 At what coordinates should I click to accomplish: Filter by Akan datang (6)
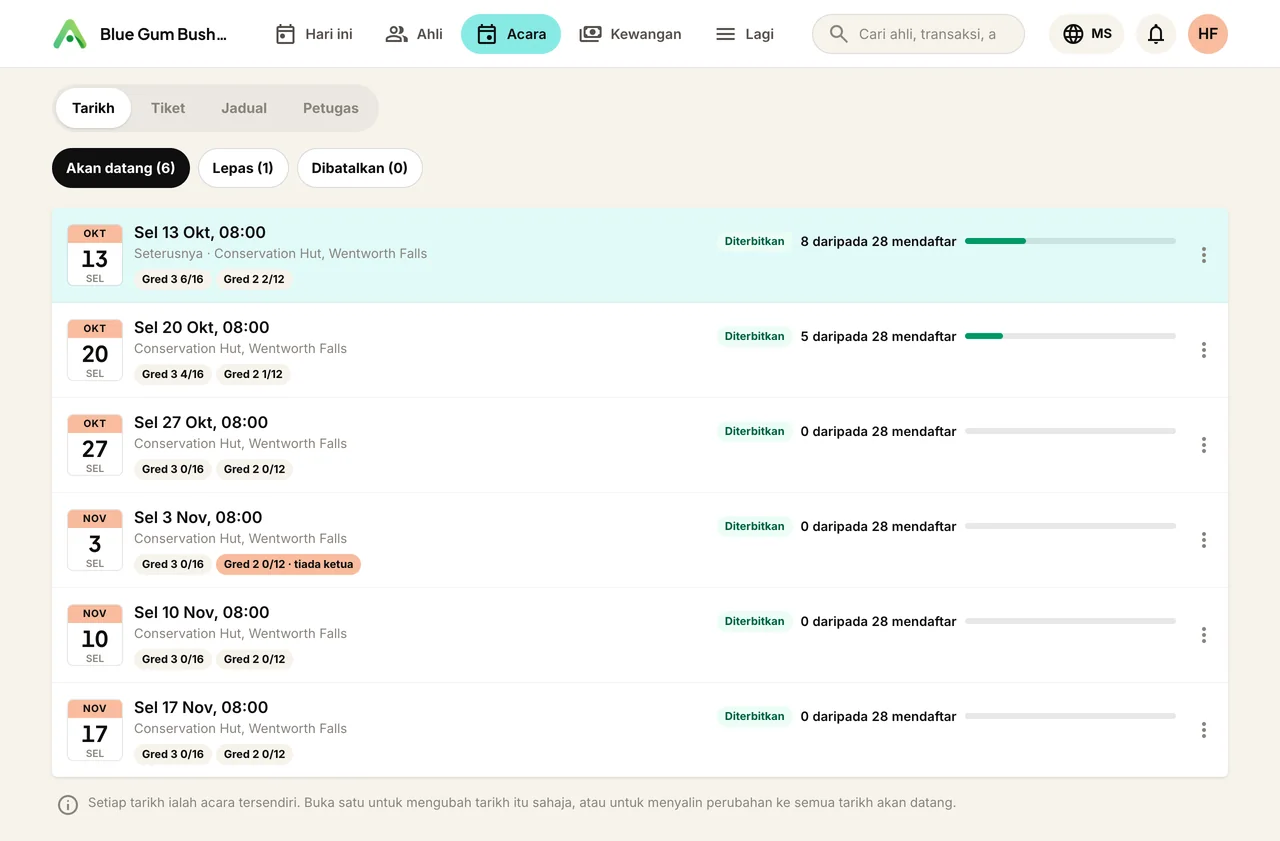[121, 168]
